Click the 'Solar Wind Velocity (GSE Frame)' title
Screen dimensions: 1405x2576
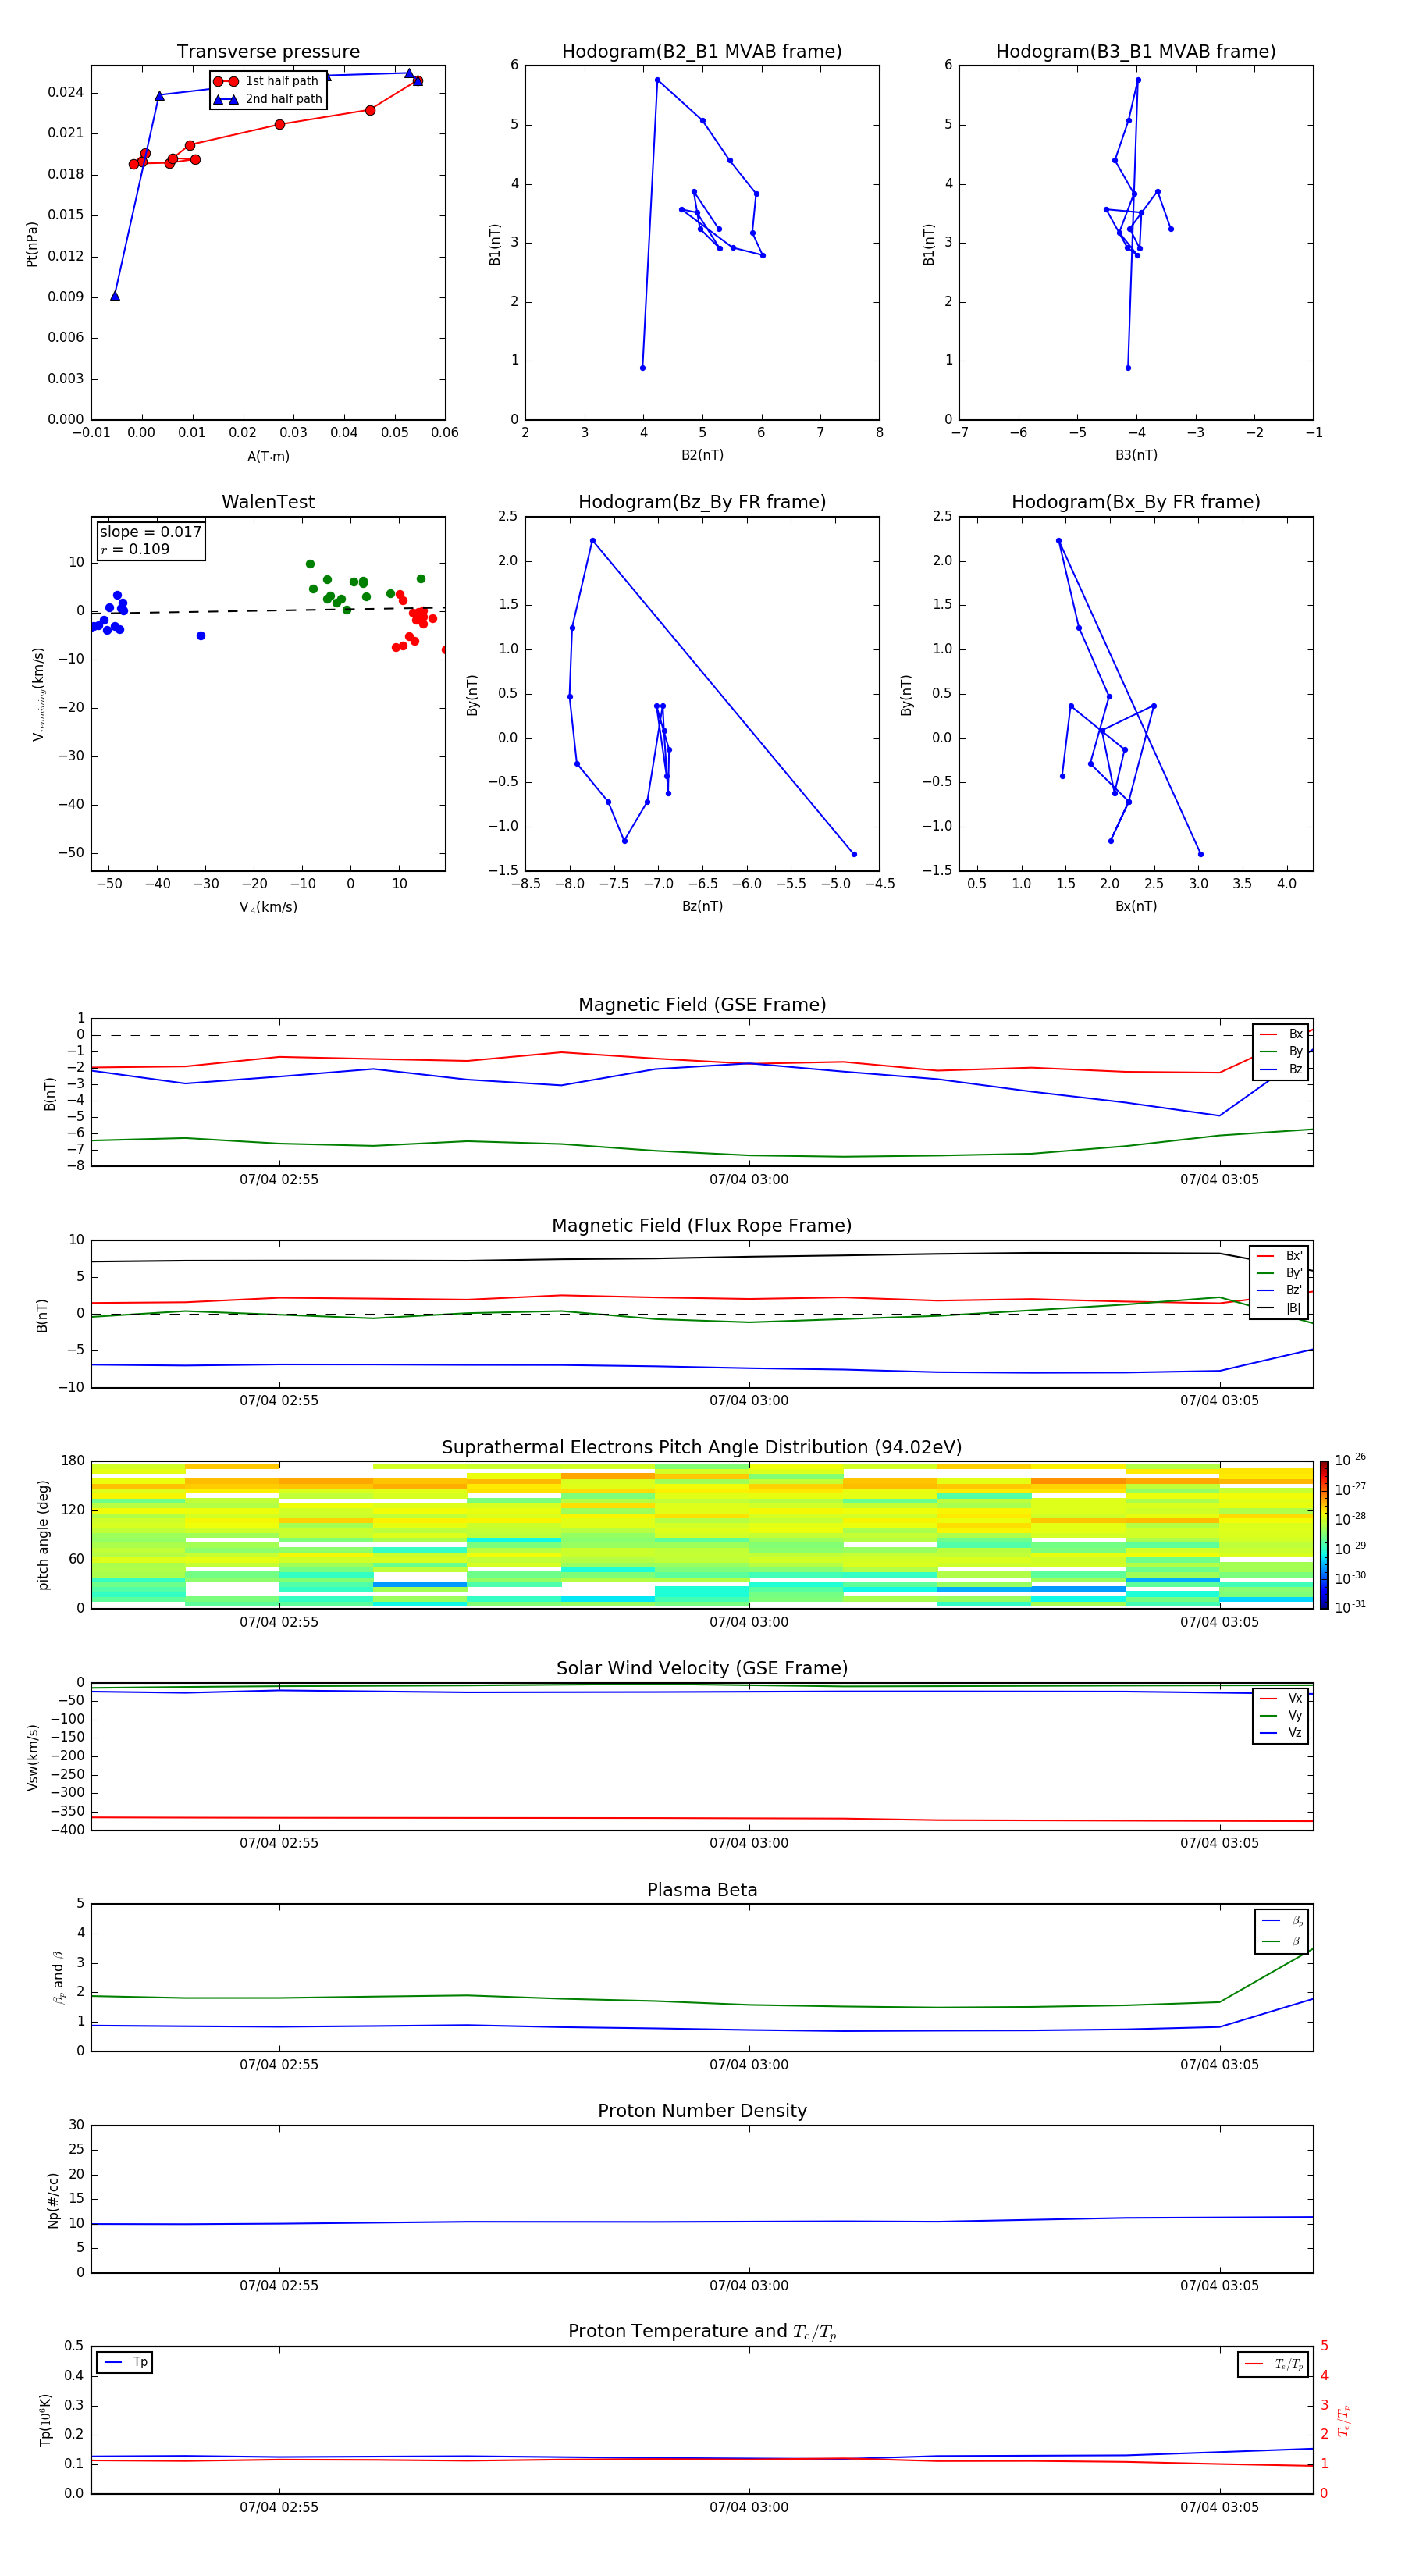[702, 1668]
